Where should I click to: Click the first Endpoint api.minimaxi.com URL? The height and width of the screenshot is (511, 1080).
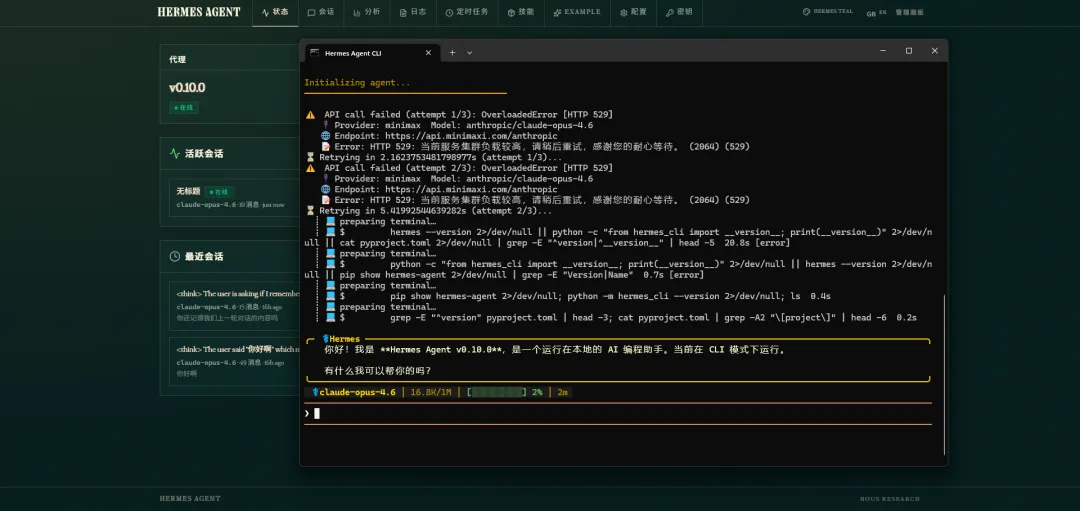(x=471, y=136)
